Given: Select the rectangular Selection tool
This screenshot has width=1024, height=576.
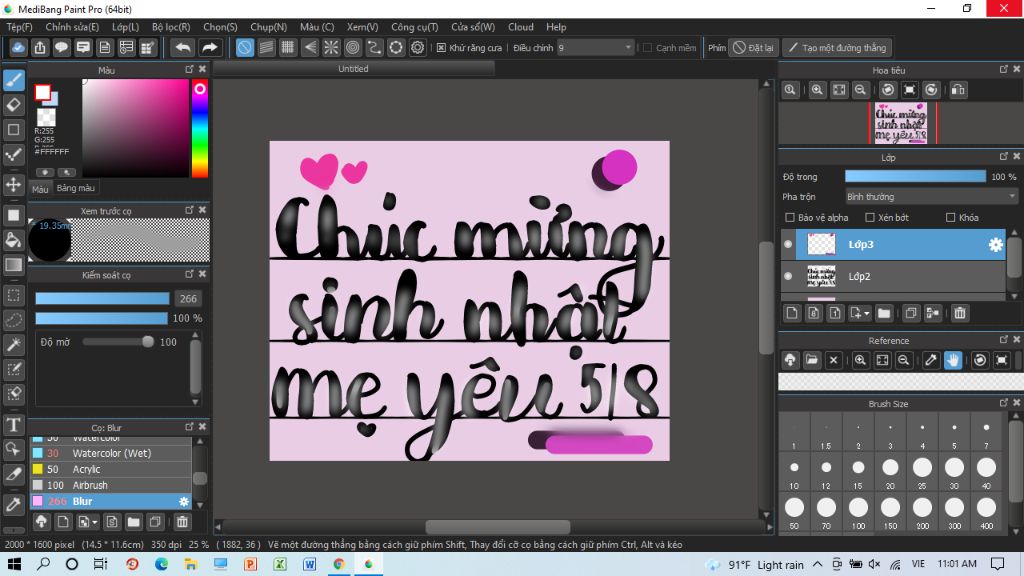Looking at the screenshot, I should pos(14,295).
